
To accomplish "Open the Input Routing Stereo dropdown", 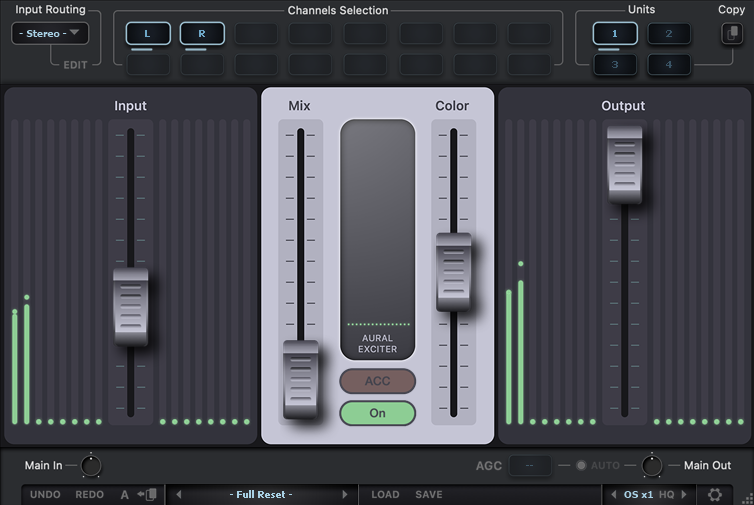I will 50,34.
